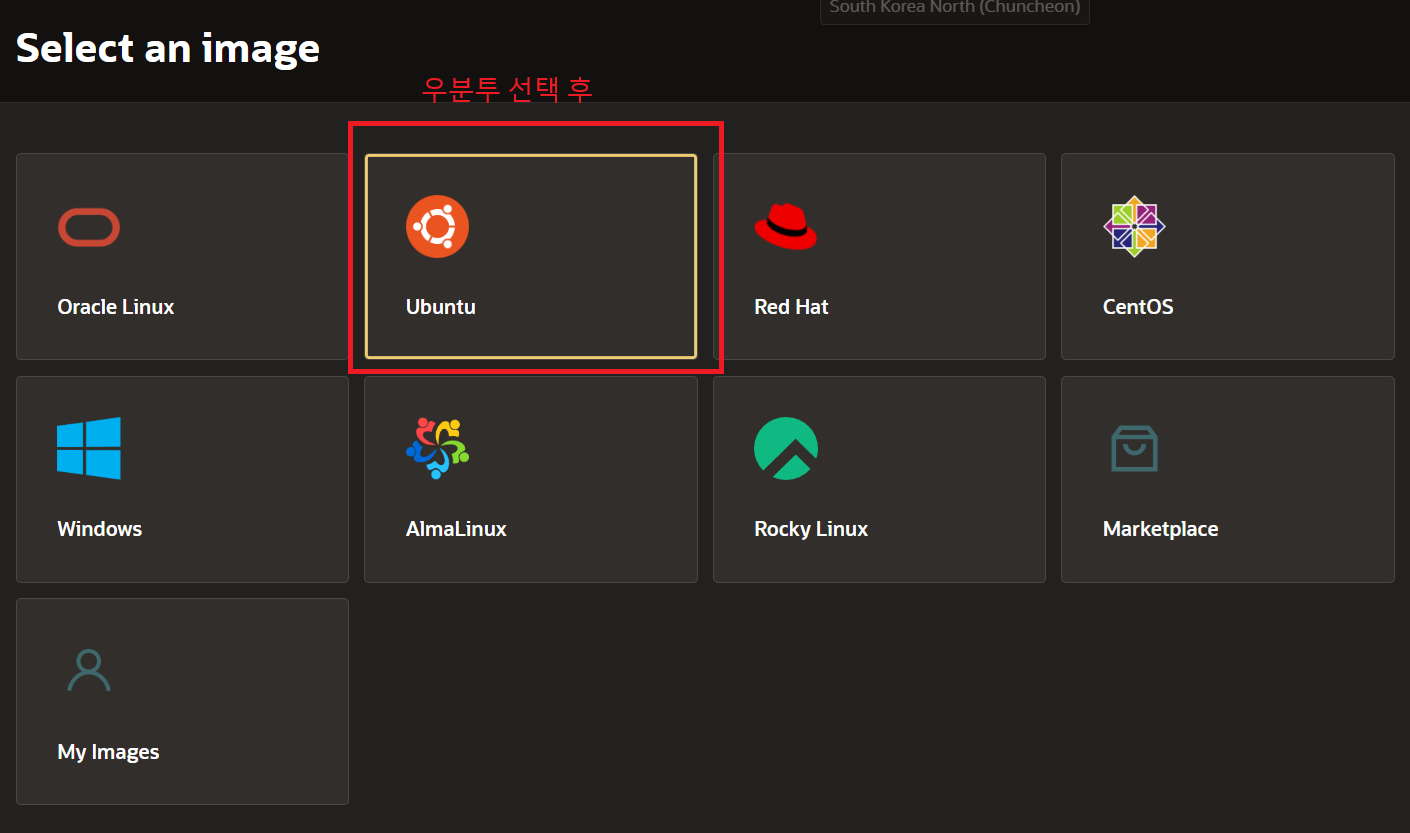Click the Oracle Linux red oval logo
Viewport: 1410px width, 833px height.
89,227
